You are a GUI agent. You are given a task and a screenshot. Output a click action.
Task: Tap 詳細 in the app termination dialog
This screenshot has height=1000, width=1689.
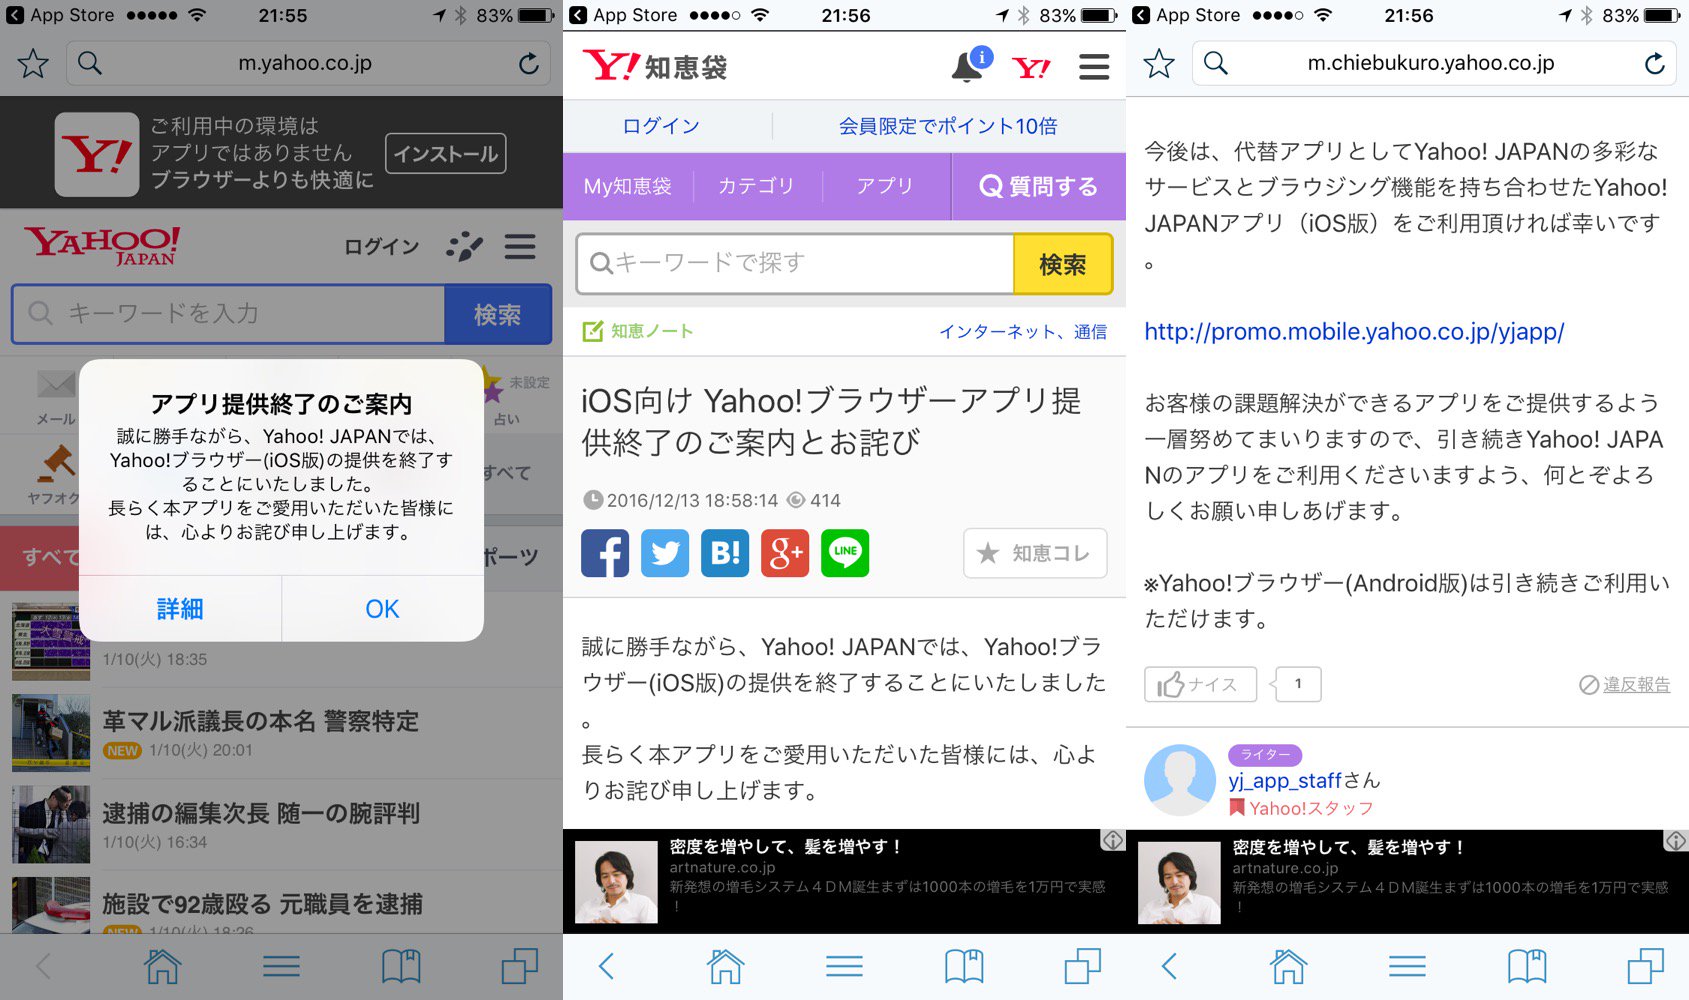tap(180, 608)
